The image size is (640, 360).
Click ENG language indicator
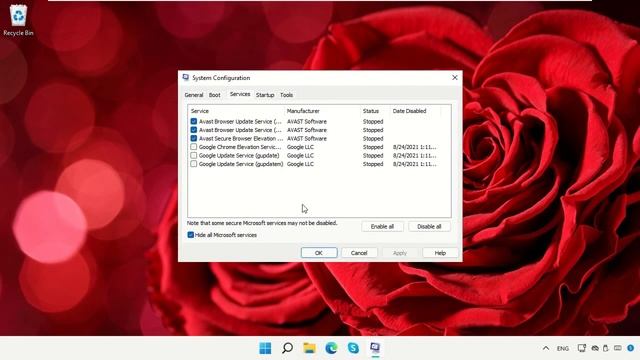563,348
